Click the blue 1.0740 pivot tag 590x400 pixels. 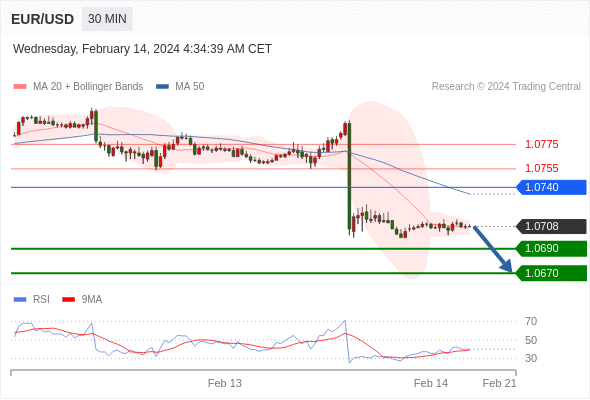[x=551, y=187]
